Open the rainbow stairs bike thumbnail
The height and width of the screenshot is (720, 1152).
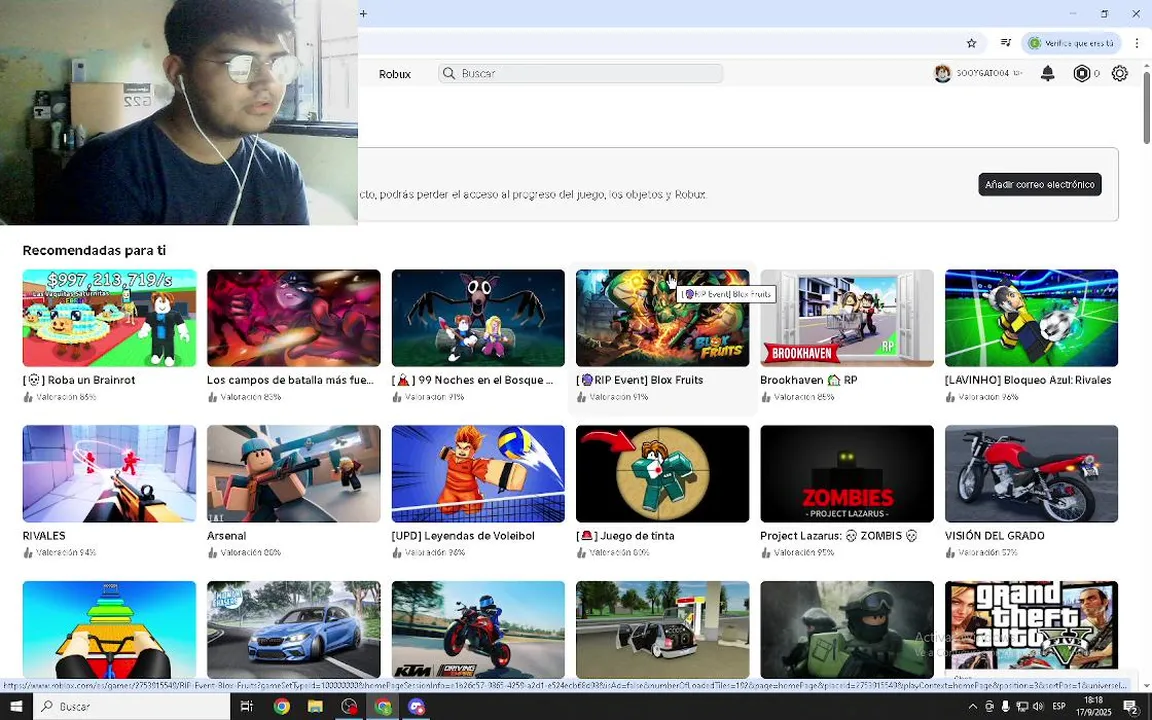(x=109, y=630)
